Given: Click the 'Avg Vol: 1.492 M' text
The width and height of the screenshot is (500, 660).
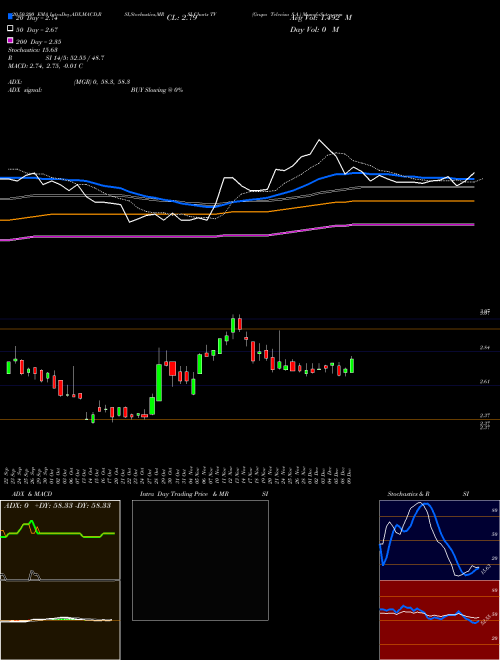Looking at the screenshot, I should [x=321, y=18].
